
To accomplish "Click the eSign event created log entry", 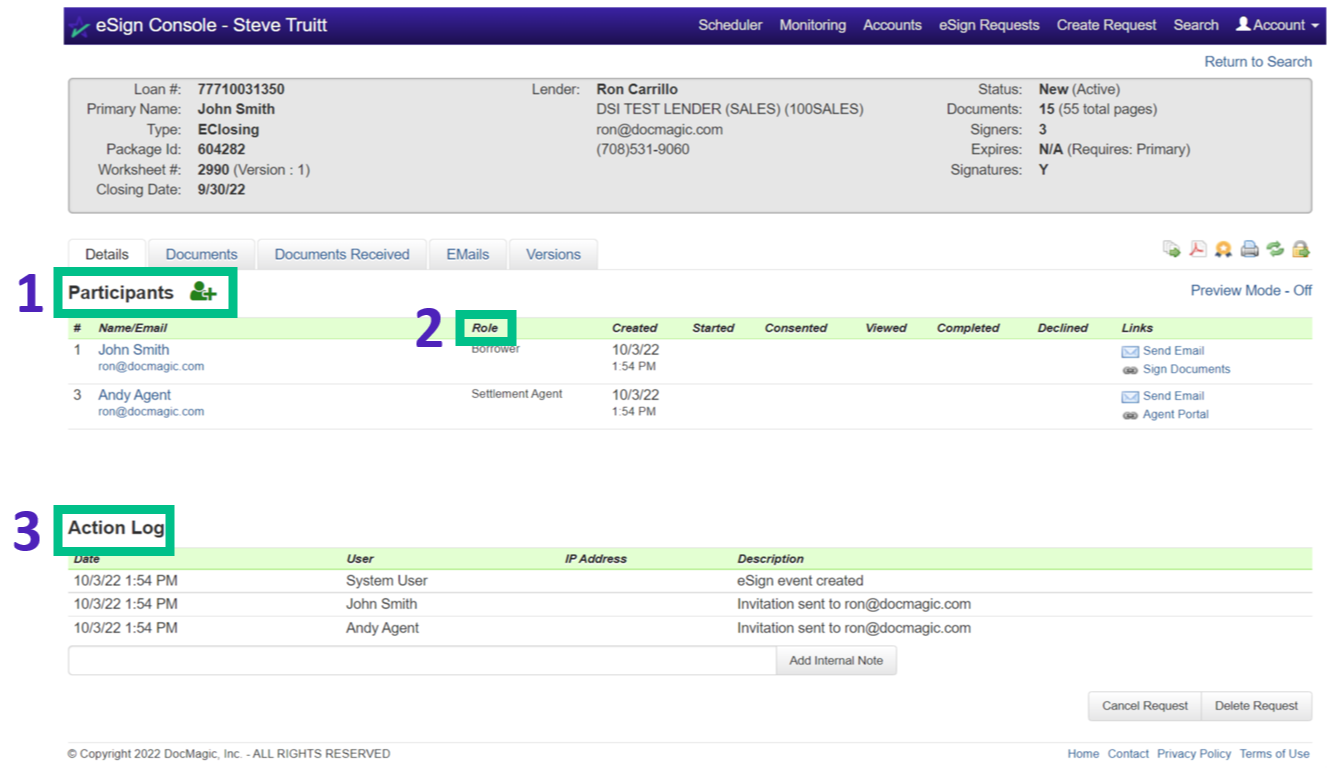I will pos(800,580).
